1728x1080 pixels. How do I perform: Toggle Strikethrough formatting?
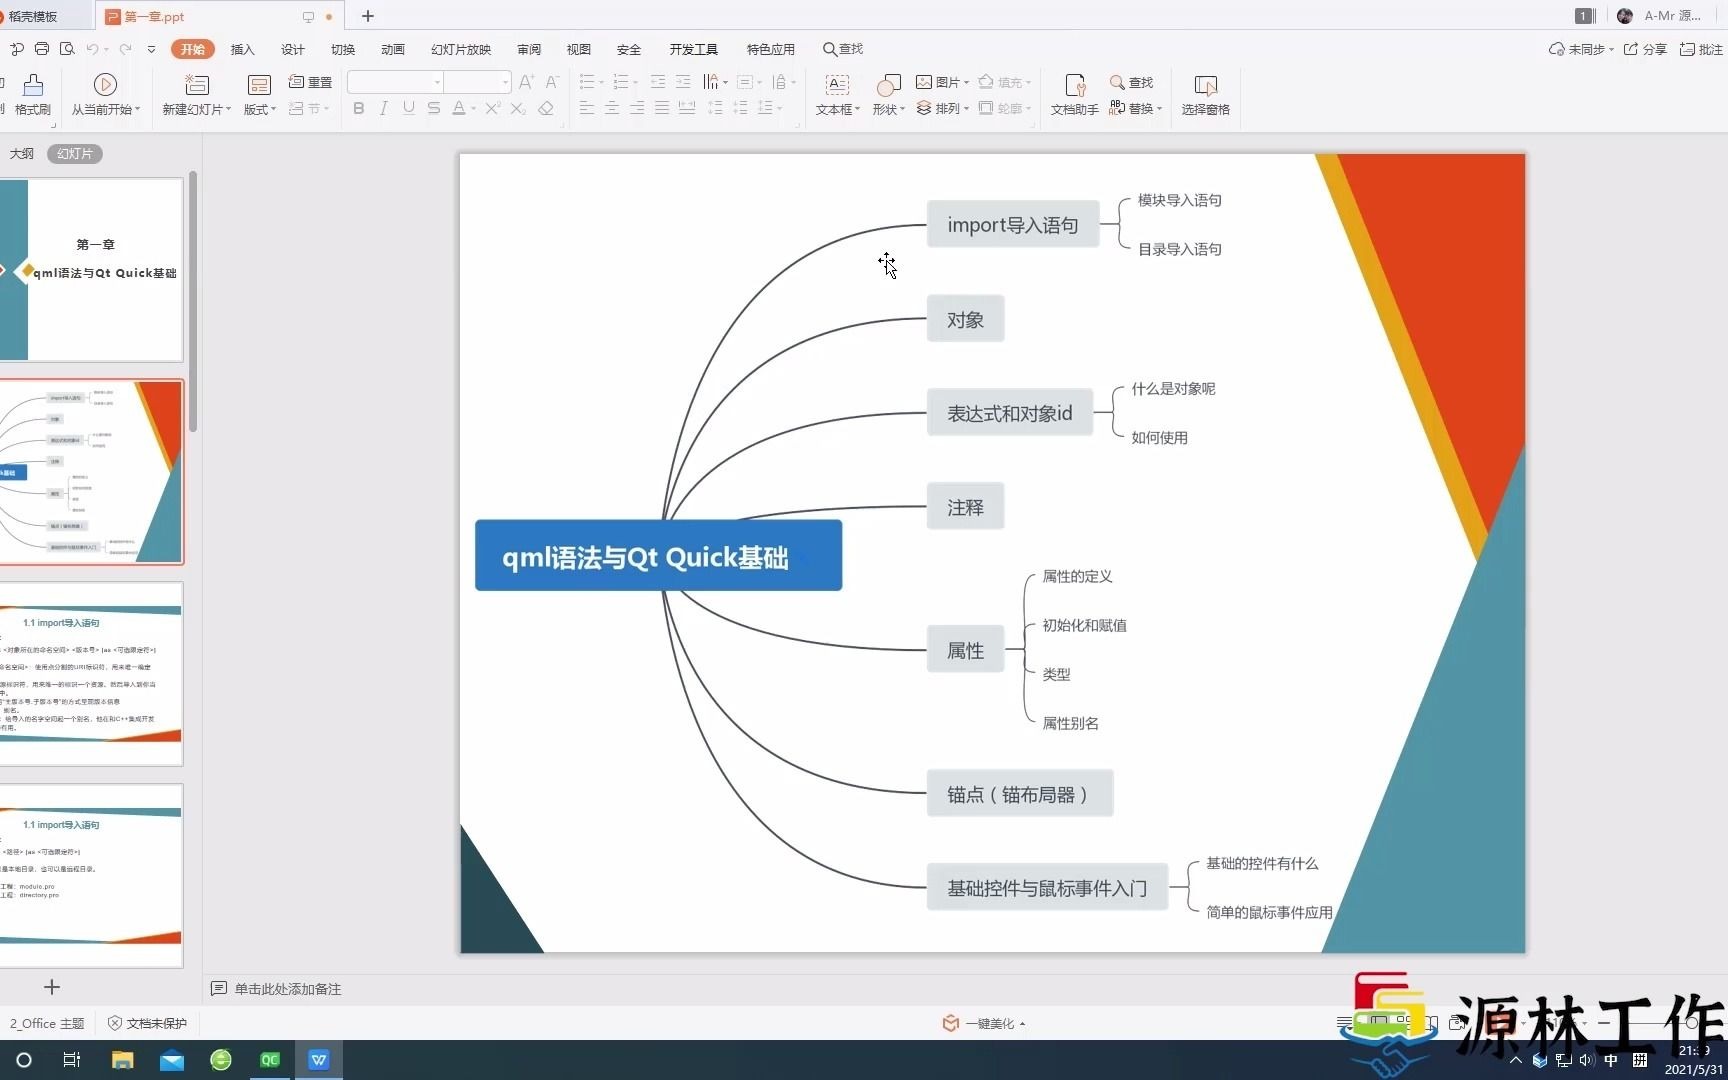pos(434,108)
